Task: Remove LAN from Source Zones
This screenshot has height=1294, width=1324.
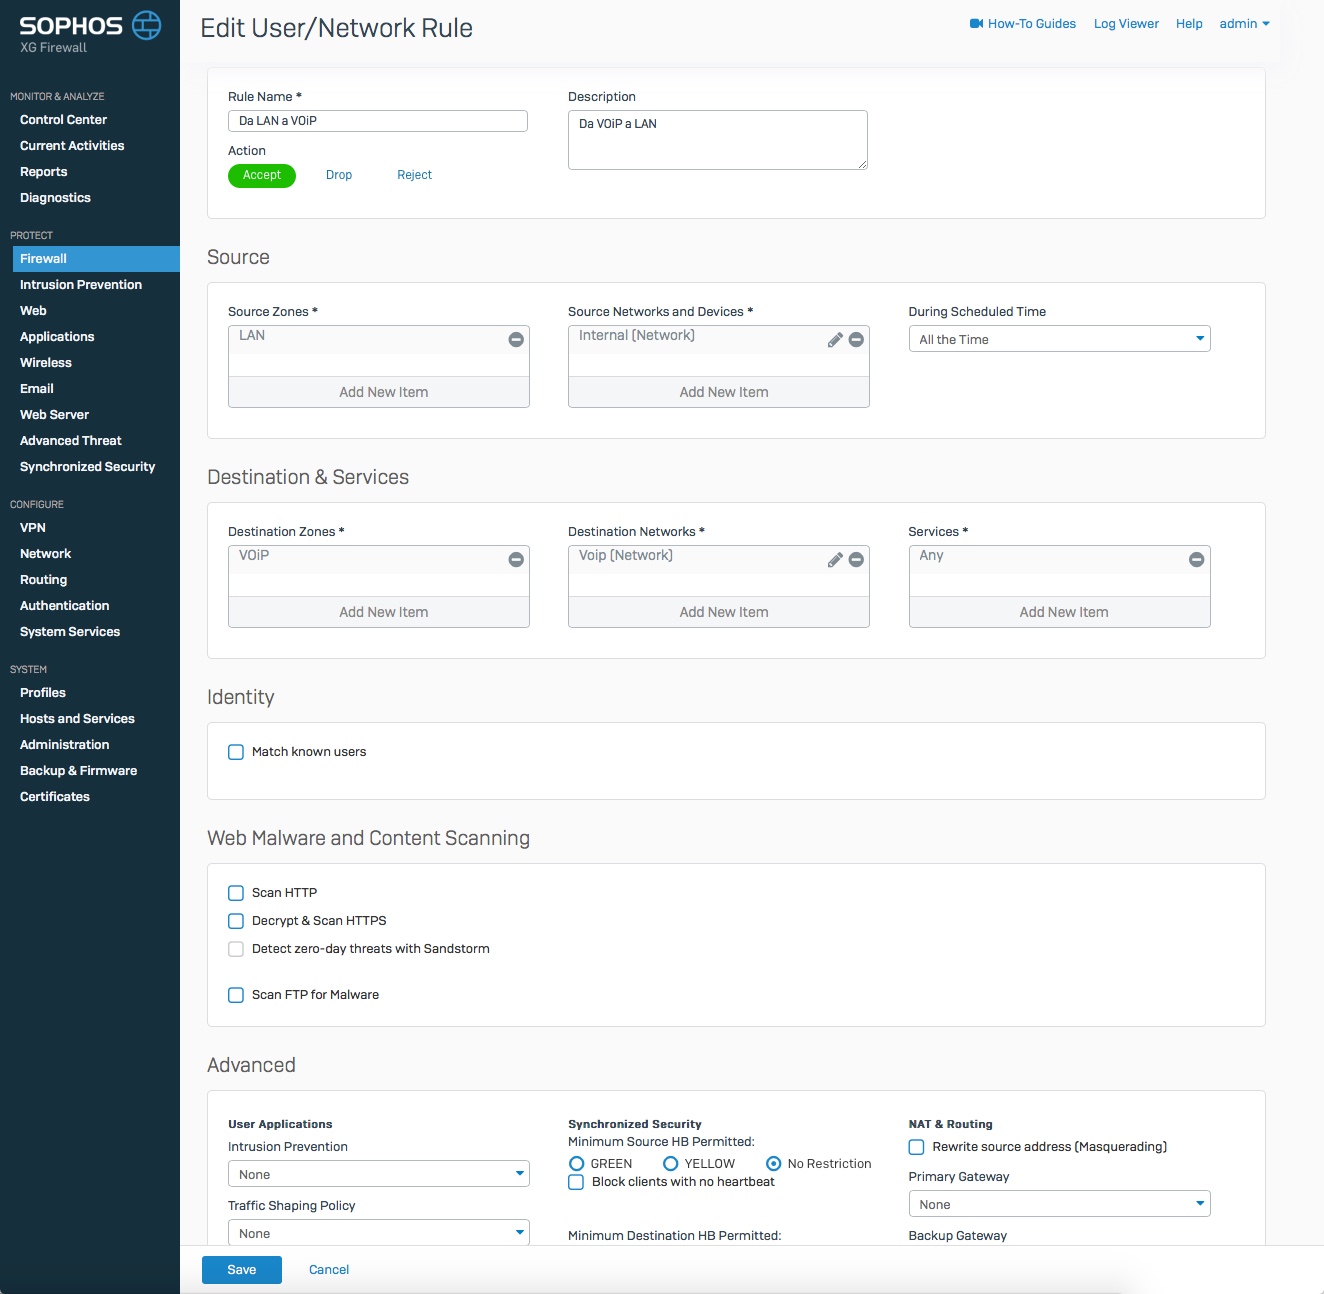Action: click(x=516, y=340)
